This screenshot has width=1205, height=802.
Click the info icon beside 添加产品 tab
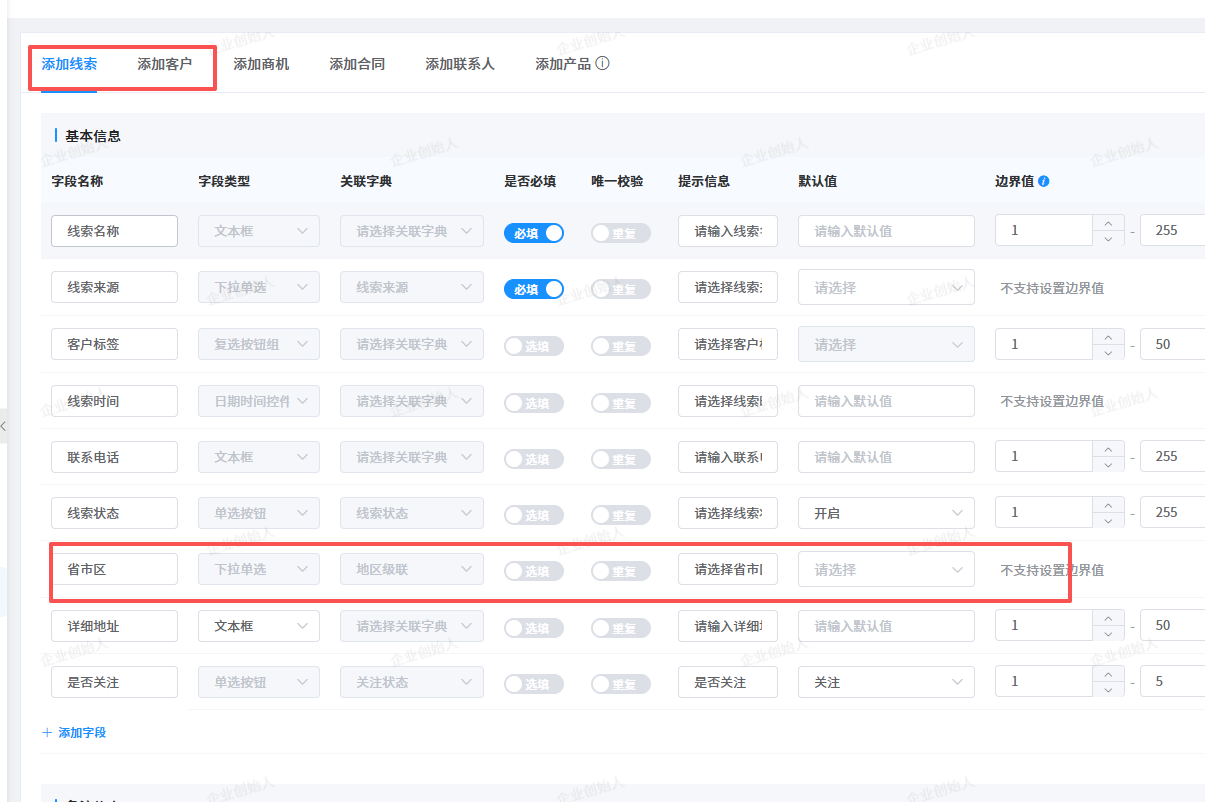[x=603, y=63]
